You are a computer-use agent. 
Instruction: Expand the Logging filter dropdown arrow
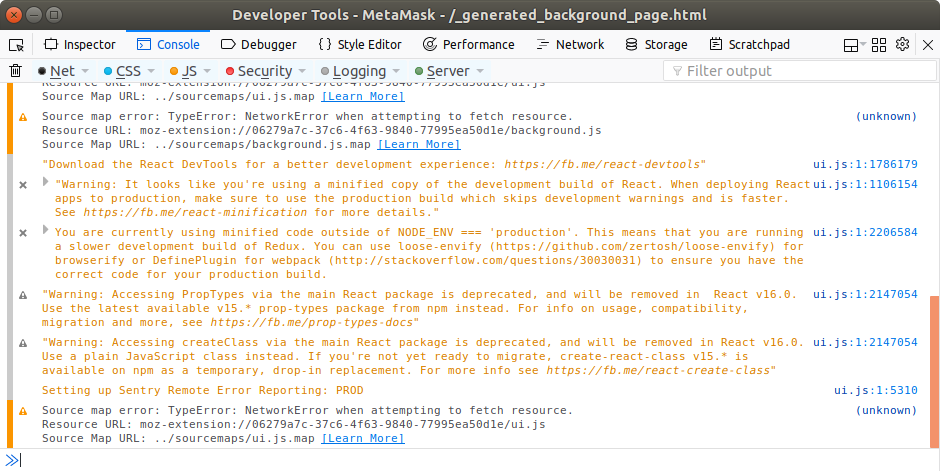coord(396,71)
